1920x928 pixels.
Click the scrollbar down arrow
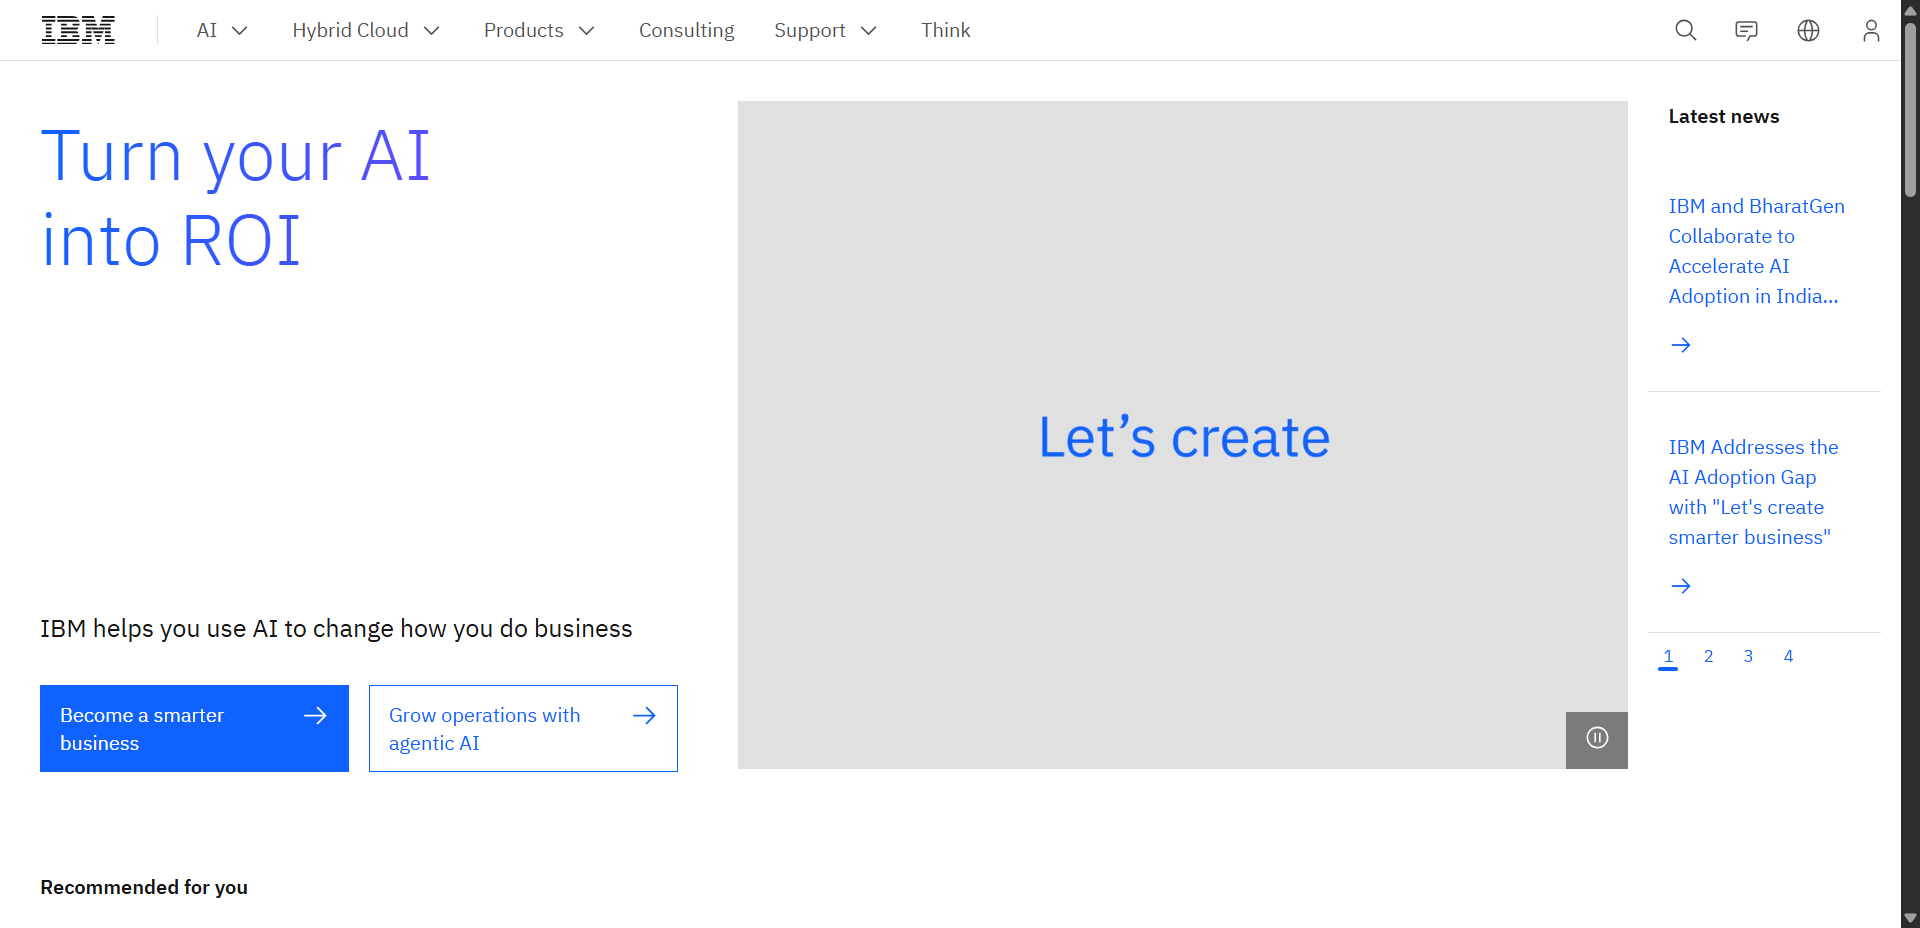click(x=1910, y=918)
